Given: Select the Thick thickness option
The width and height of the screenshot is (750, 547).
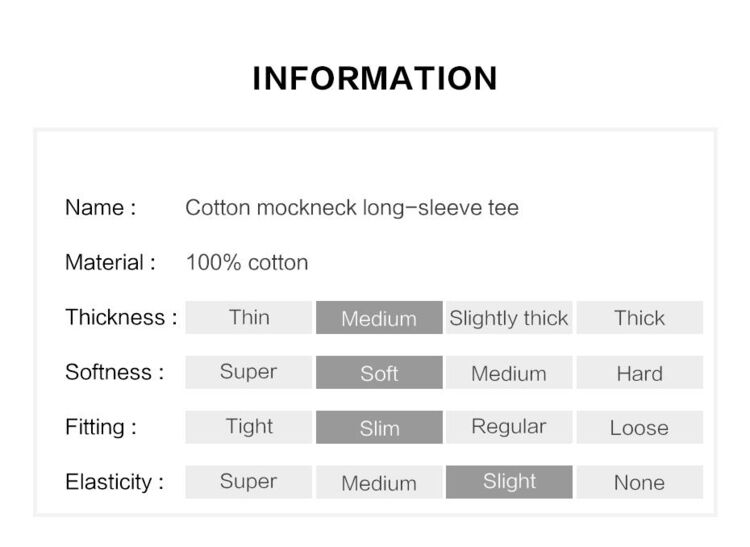Looking at the screenshot, I should [x=640, y=317].
